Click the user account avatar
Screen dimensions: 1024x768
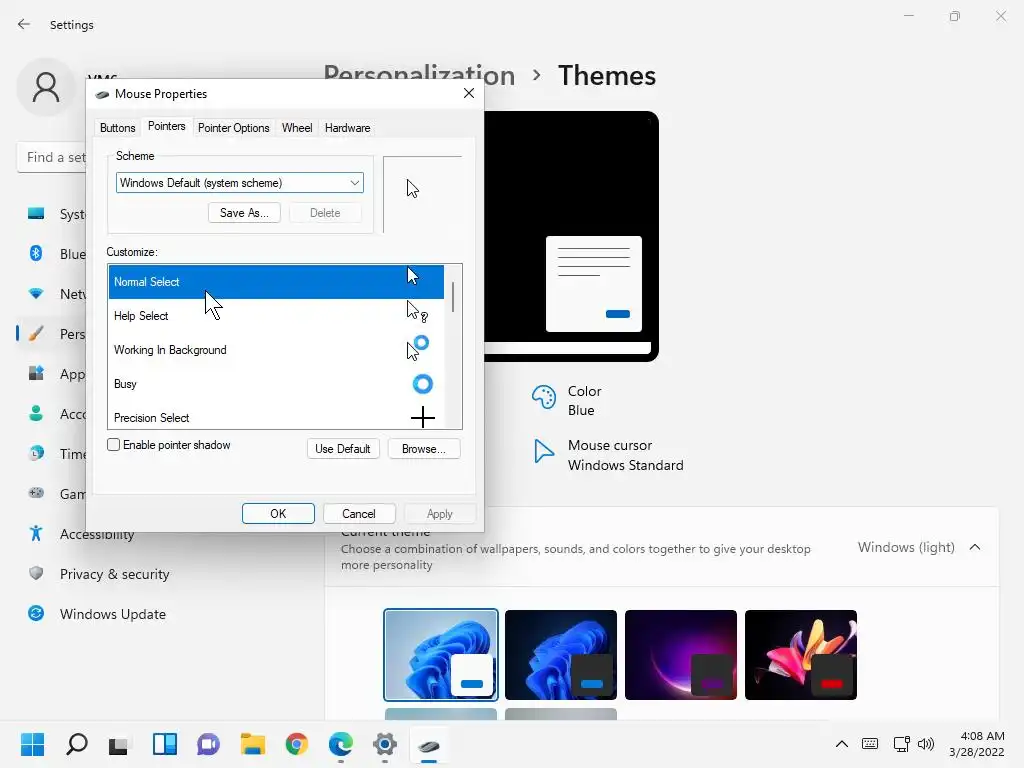click(46, 87)
